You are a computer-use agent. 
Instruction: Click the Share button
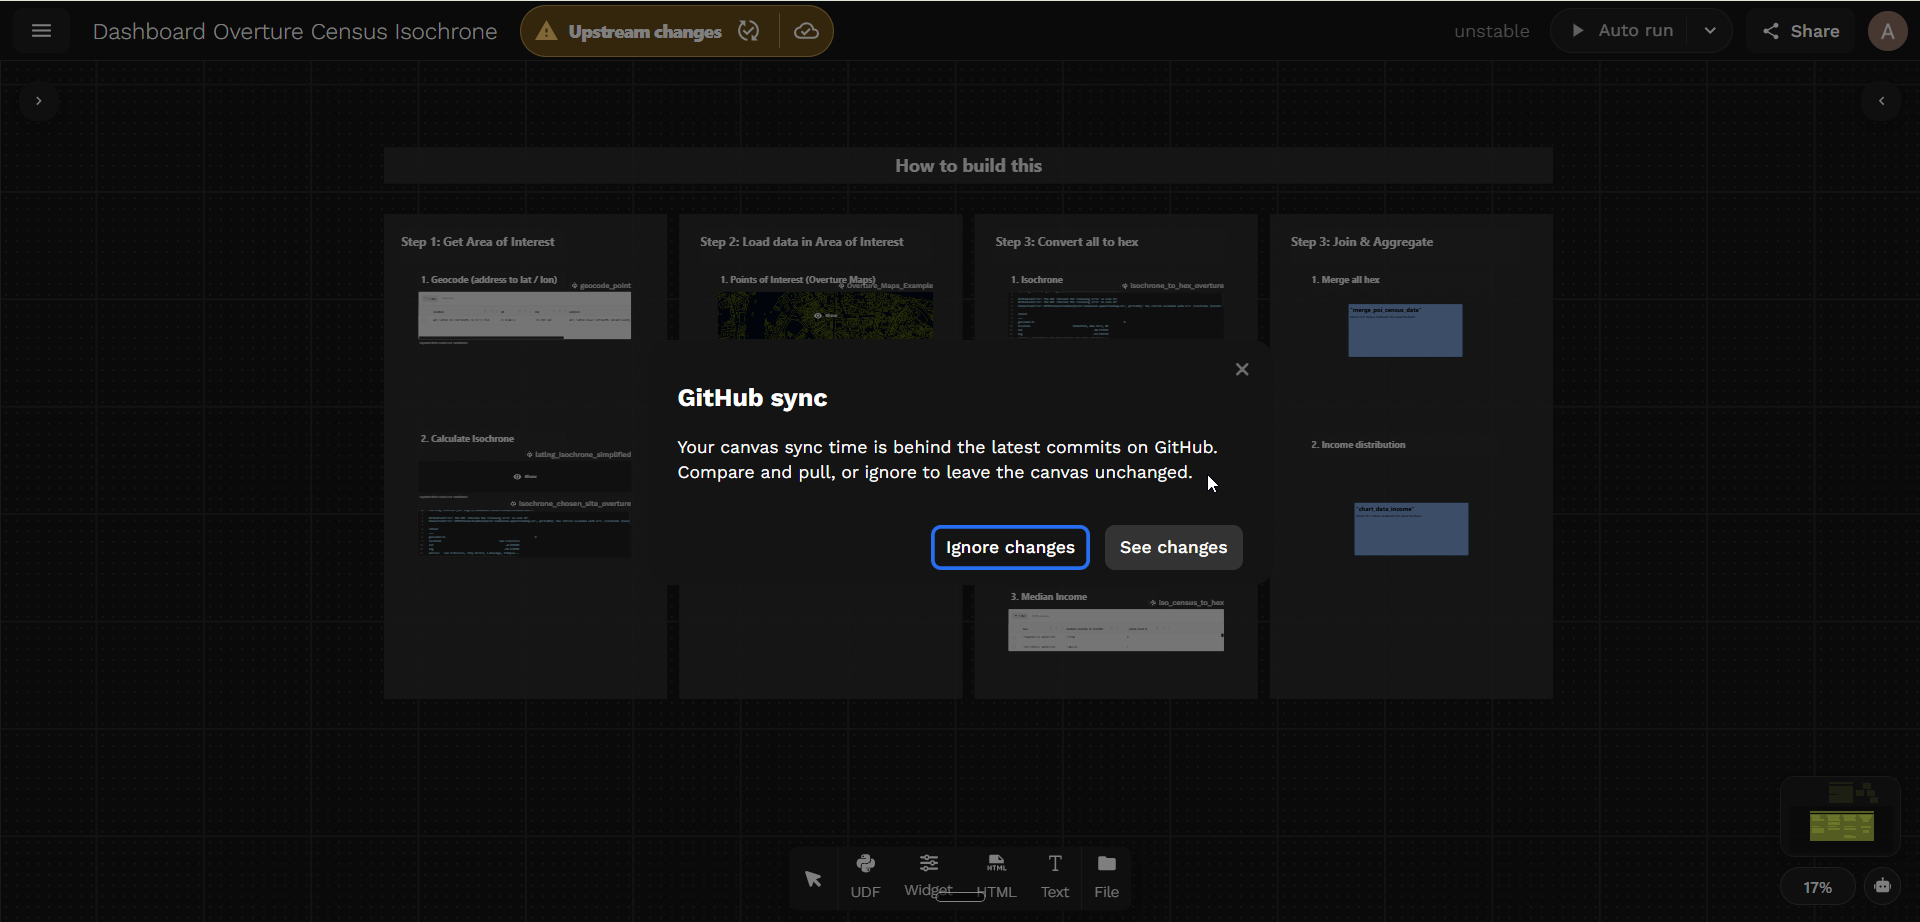pos(1801,31)
